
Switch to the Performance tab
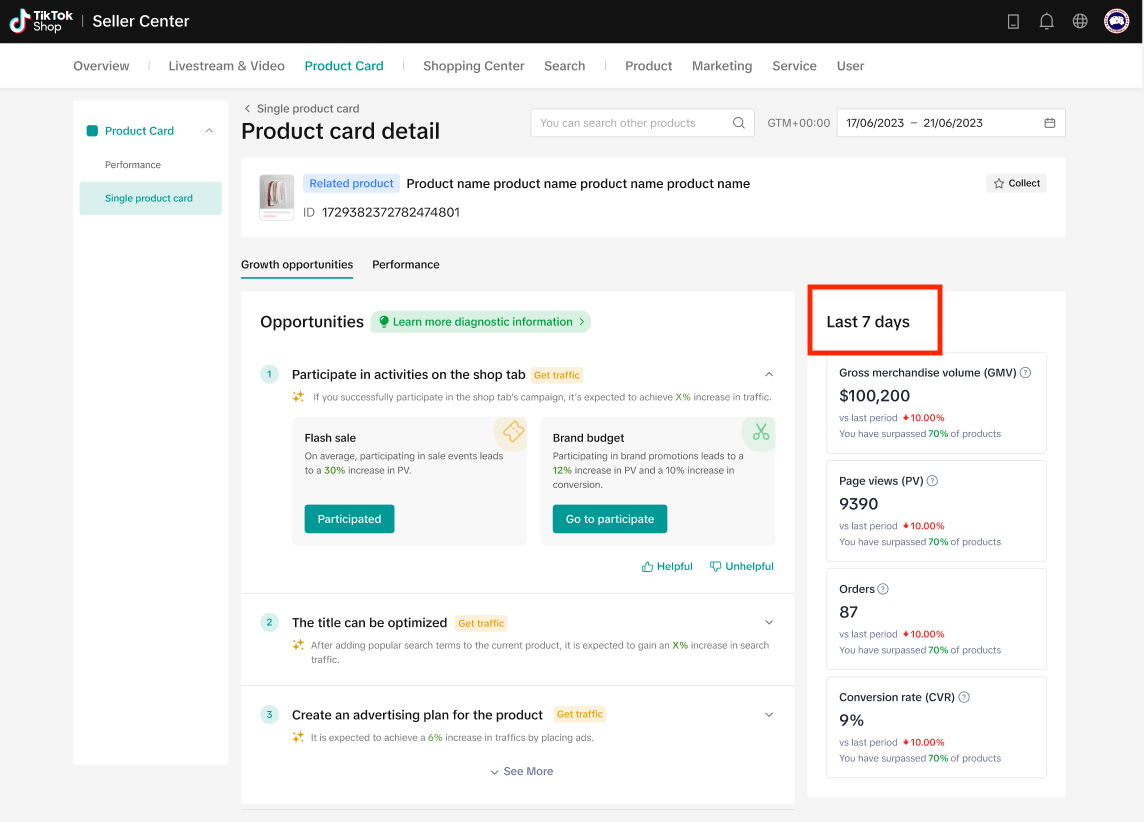pyautogui.click(x=405, y=265)
